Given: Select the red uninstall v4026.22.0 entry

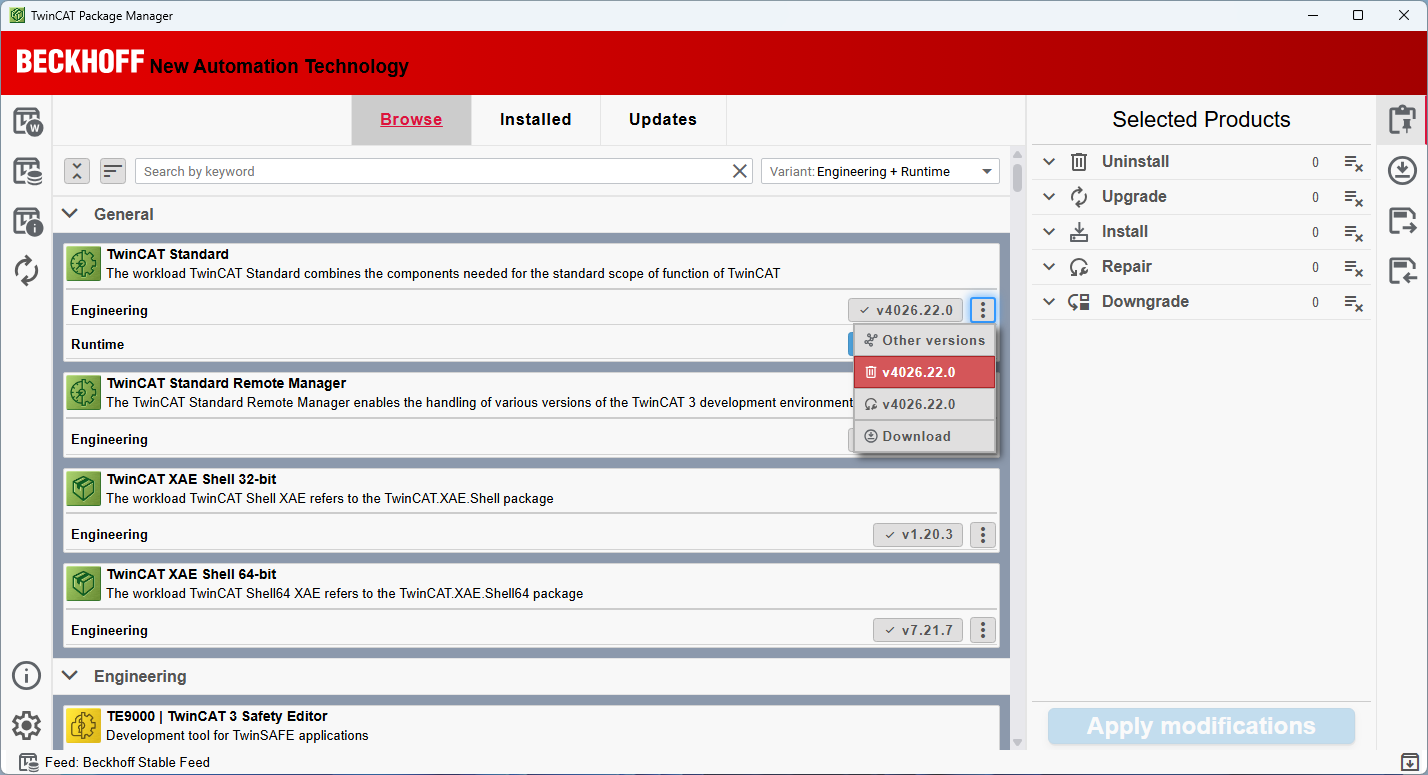Looking at the screenshot, I should pyautogui.click(x=925, y=372).
